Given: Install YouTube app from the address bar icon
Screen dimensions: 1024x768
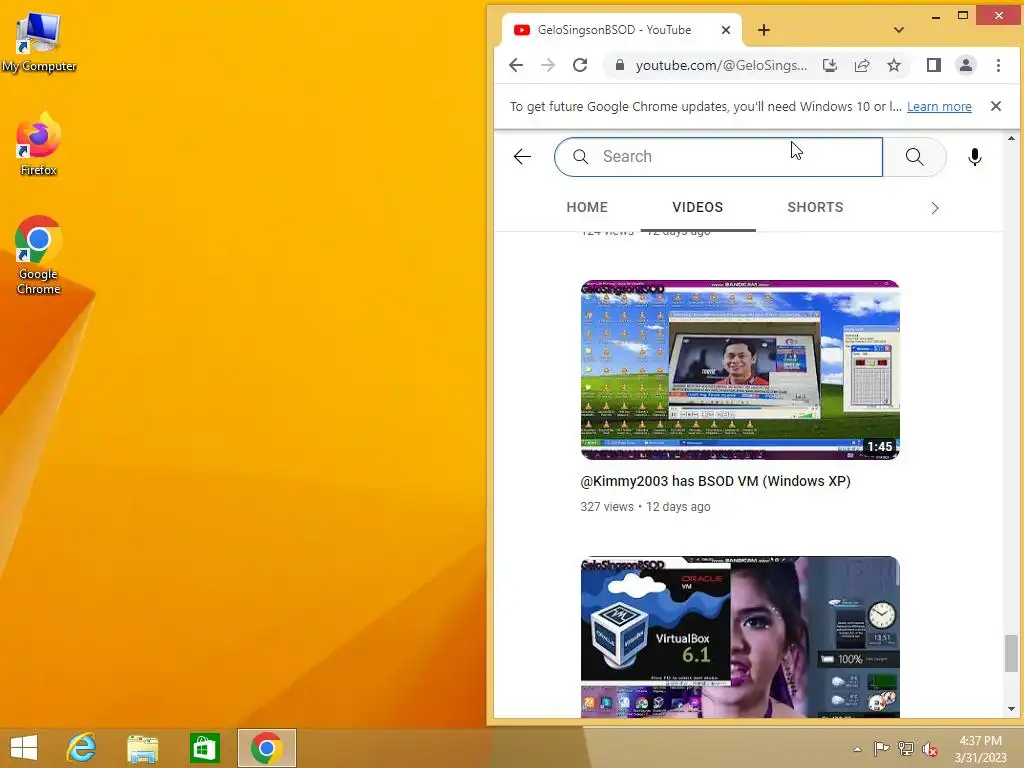Looking at the screenshot, I should point(830,65).
